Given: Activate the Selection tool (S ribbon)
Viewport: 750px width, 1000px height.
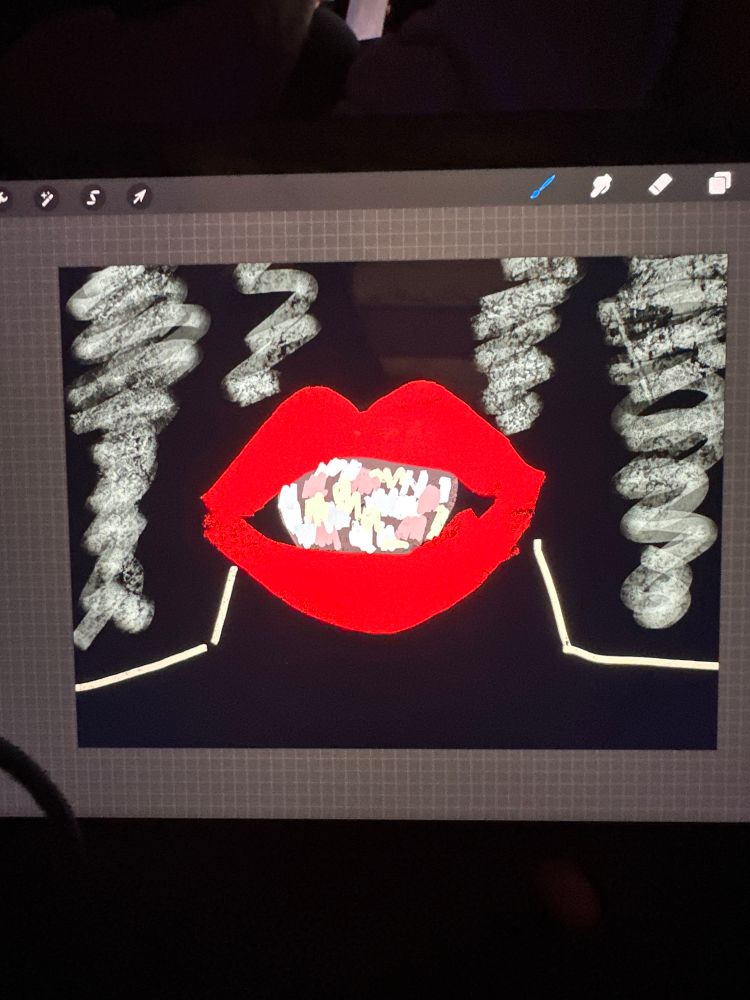Looking at the screenshot, I should click(x=92, y=198).
